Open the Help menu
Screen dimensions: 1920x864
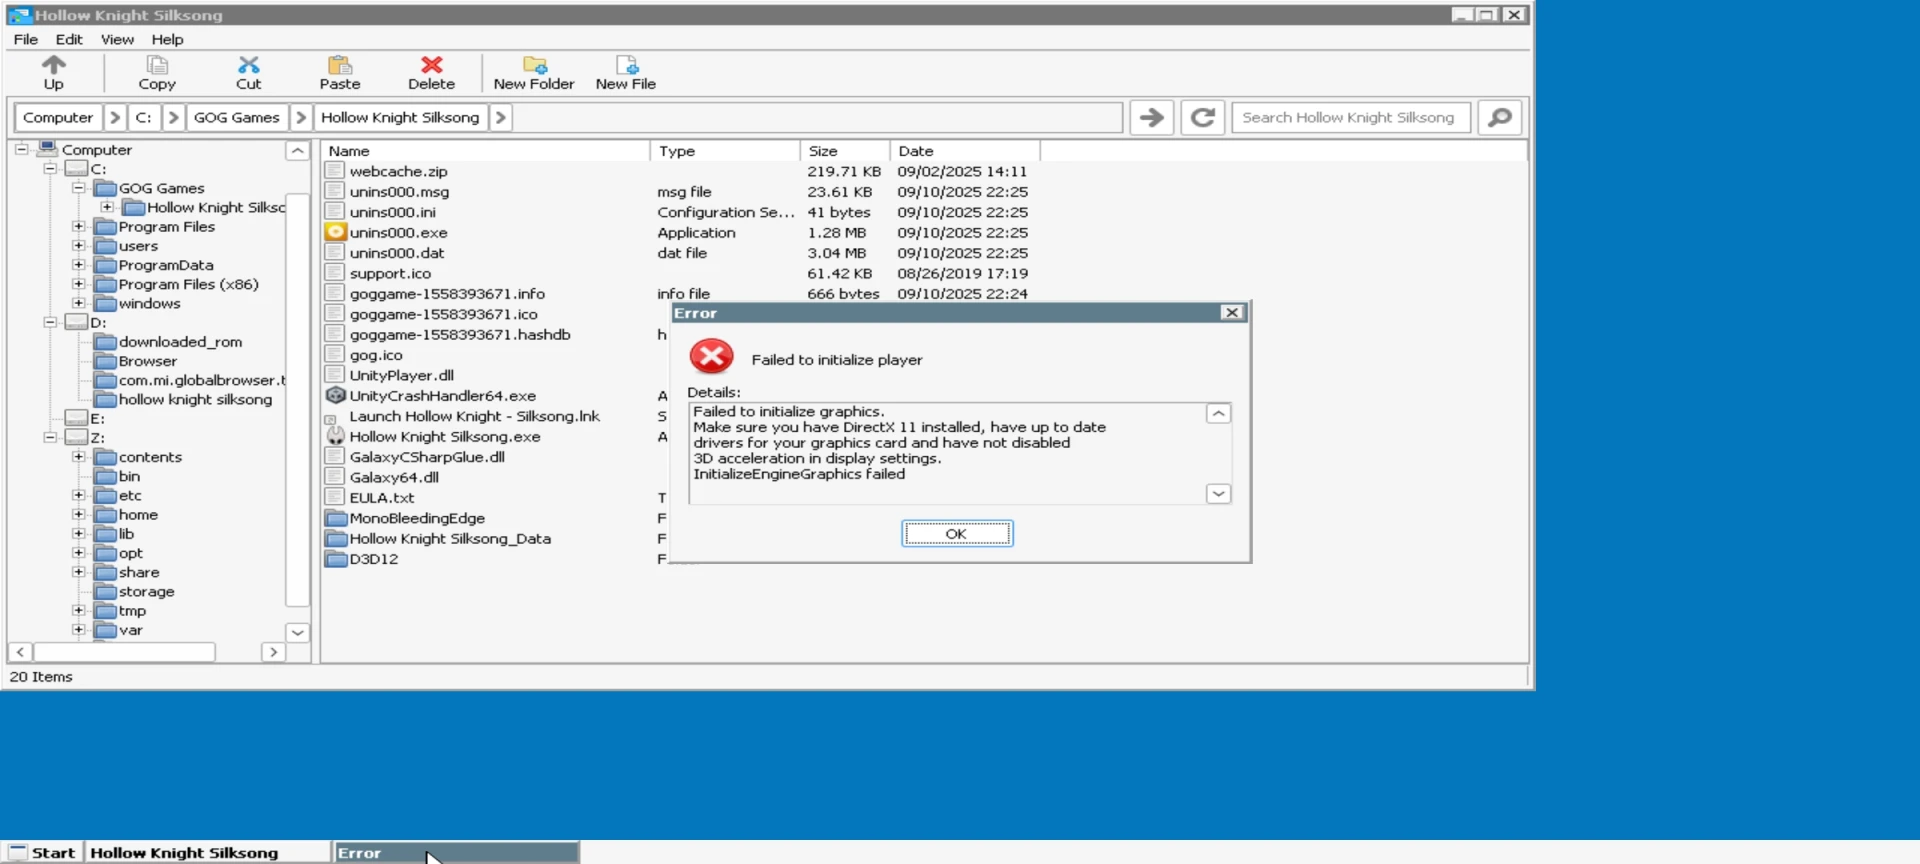[167, 39]
